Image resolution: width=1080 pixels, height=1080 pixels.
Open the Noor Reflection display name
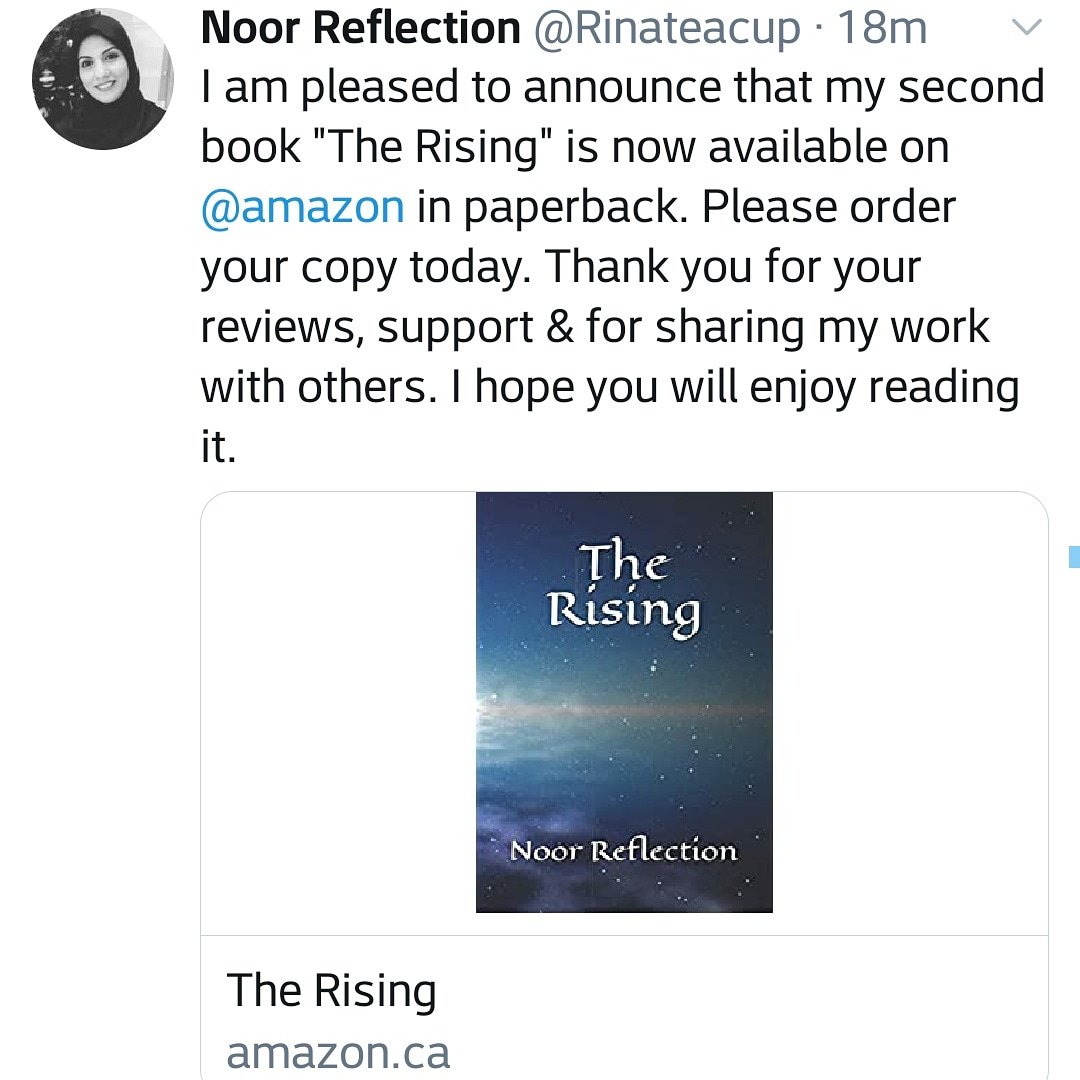pos(361,29)
